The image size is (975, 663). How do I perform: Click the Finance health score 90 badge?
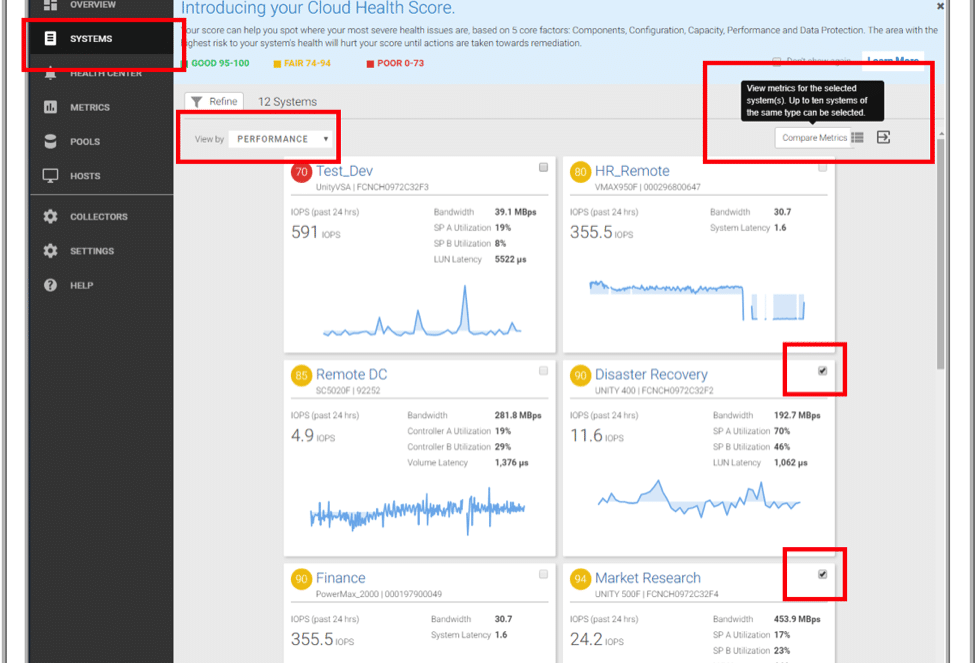click(301, 579)
